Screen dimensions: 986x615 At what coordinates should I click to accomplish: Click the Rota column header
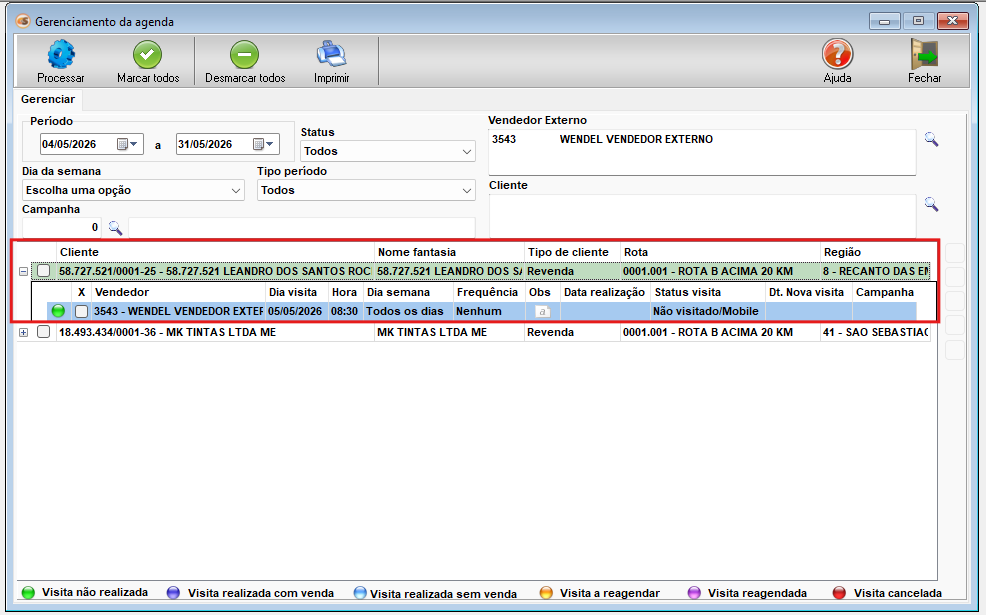(x=720, y=252)
